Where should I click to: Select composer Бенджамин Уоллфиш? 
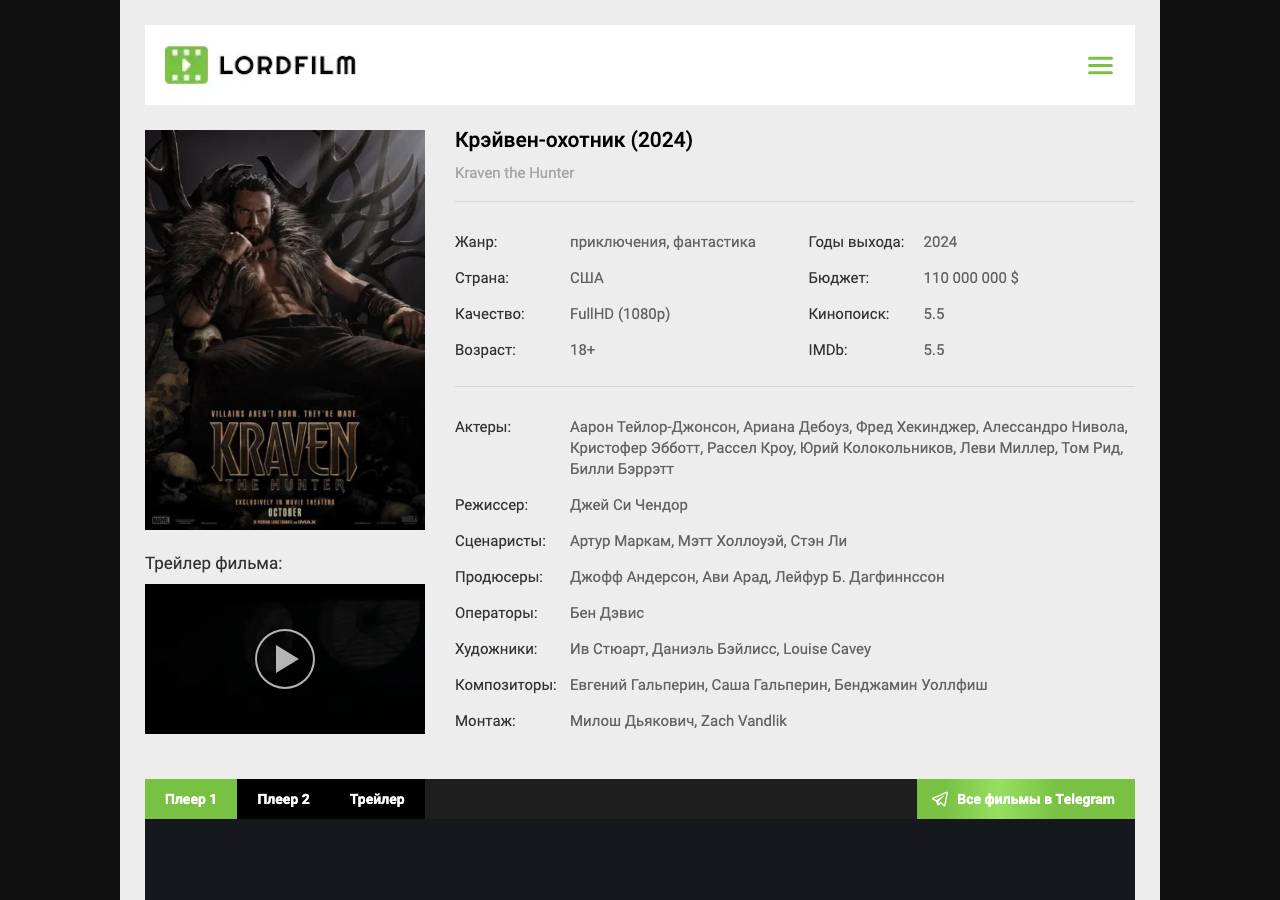coord(911,685)
